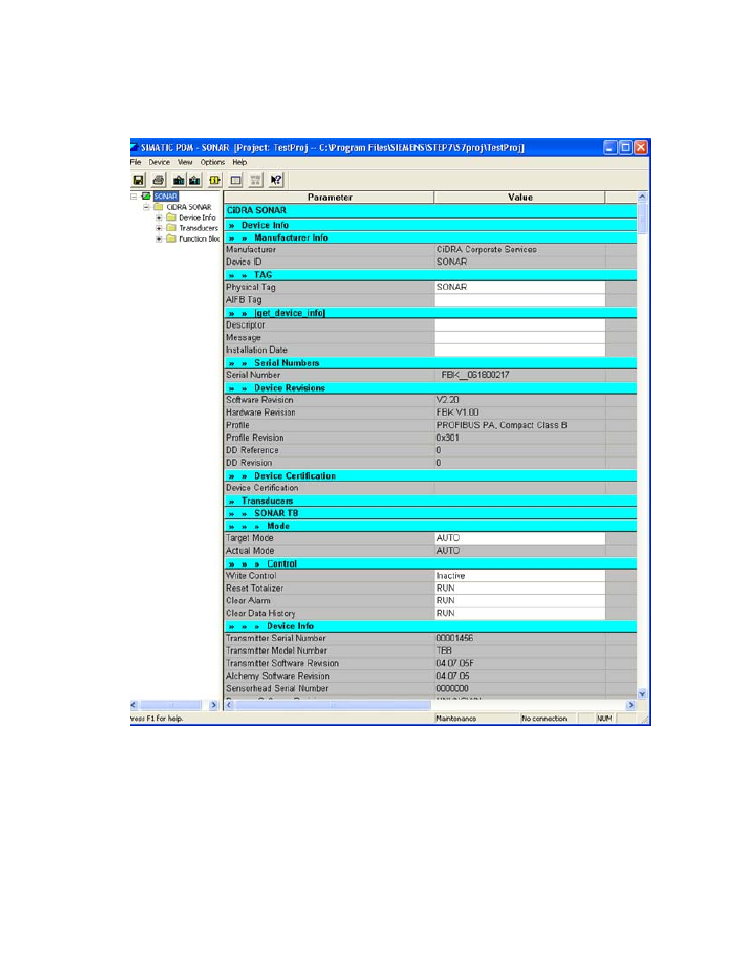Screen dimensions: 737x954
Task: Click CiDRA Corporate Services manufacturer value
Action: click(487, 249)
